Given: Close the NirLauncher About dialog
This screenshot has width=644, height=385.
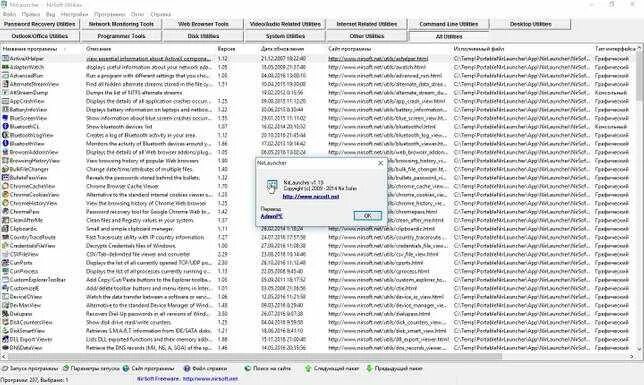Looking at the screenshot, I should point(380,163).
